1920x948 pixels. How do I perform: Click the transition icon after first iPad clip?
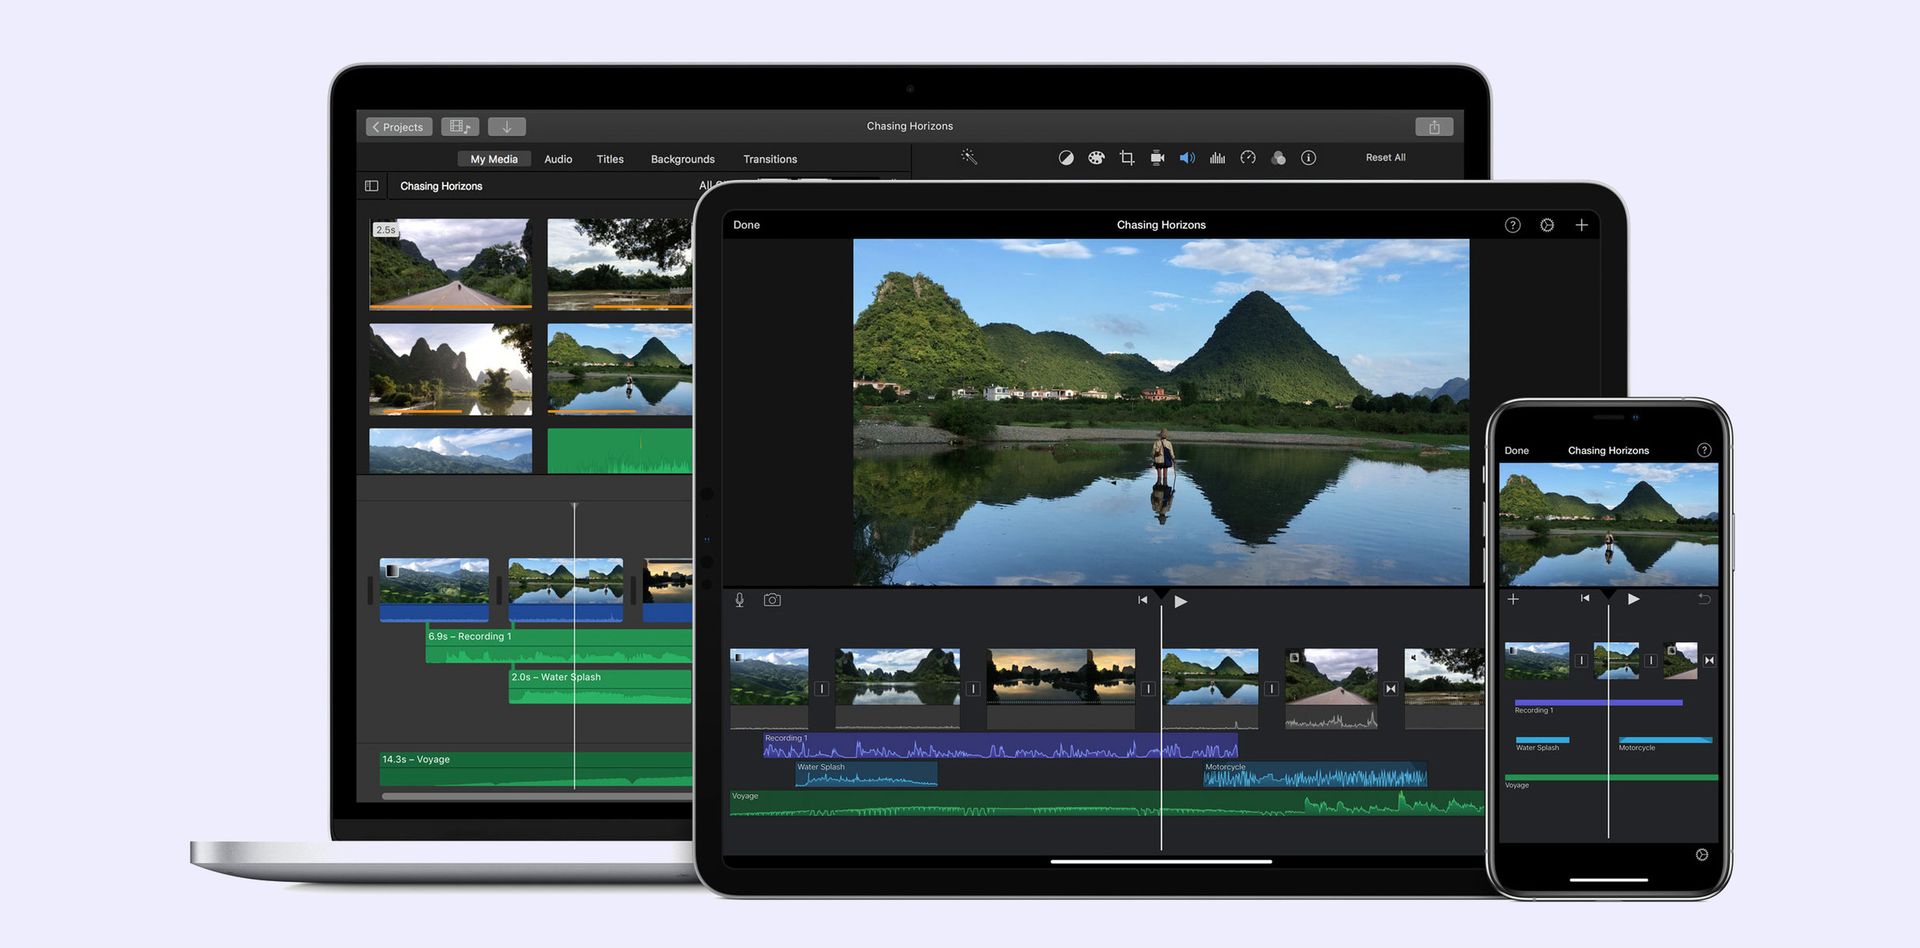(x=822, y=689)
